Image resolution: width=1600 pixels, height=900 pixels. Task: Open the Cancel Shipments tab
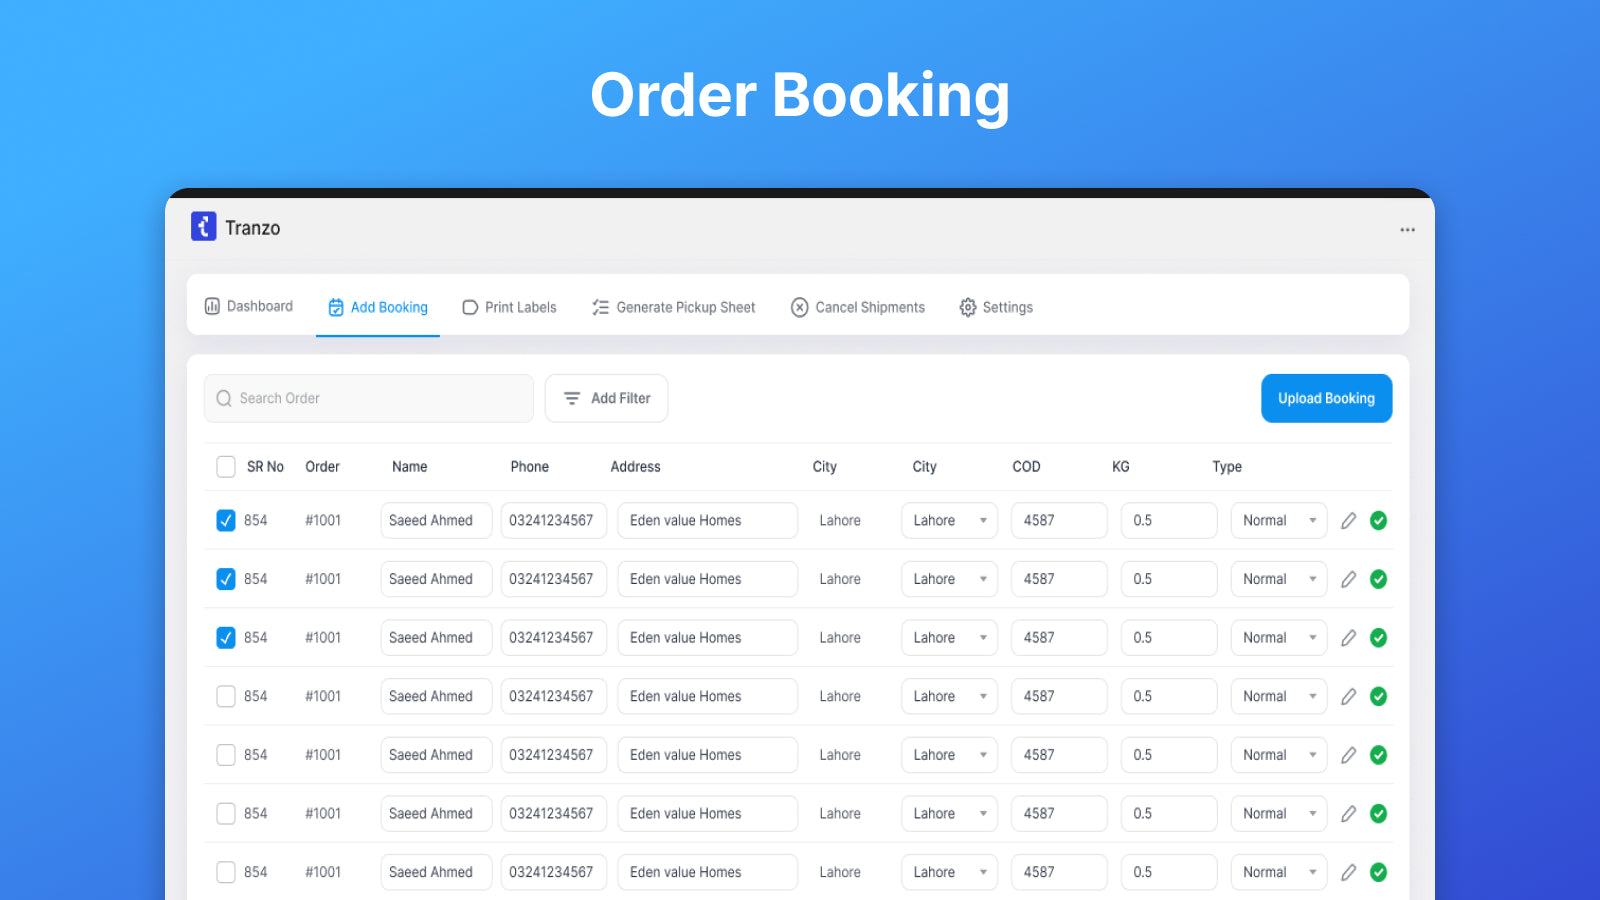click(858, 307)
